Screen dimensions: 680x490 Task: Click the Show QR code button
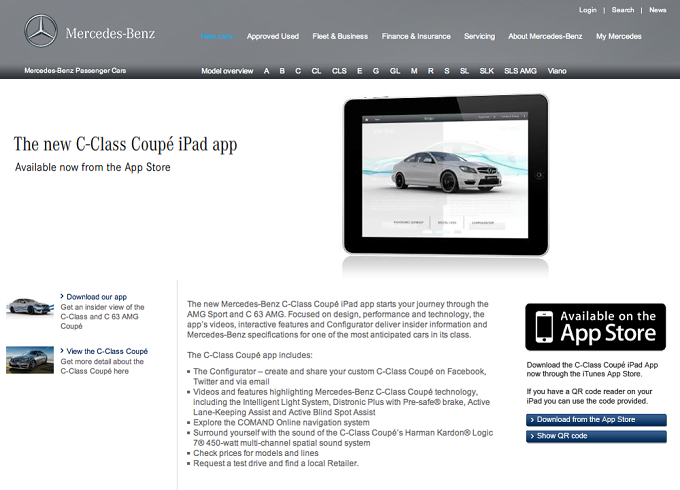(x=596, y=436)
